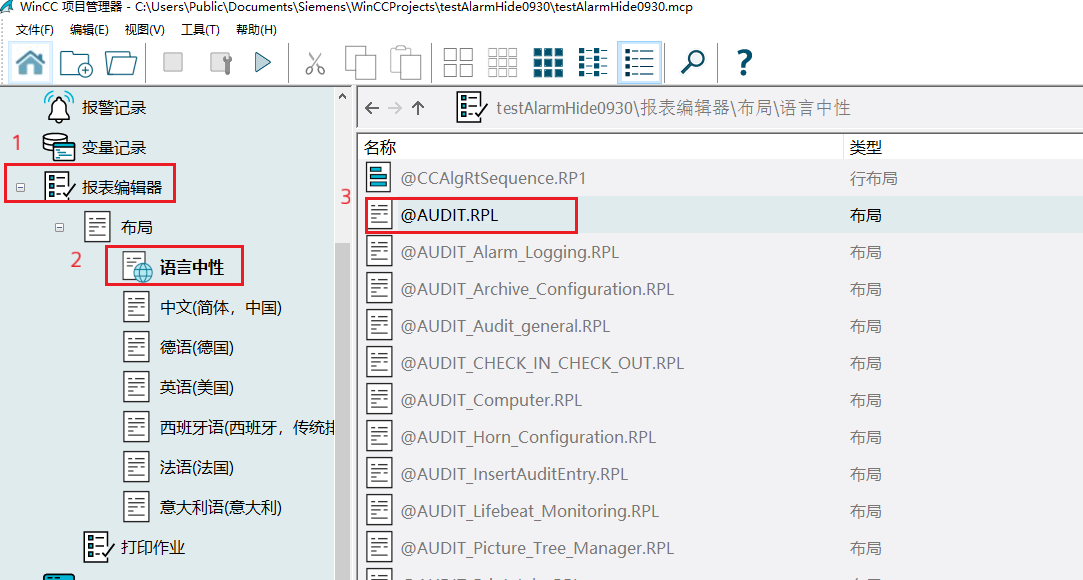Open a WinCC project with the folder icon
Viewport: 1083px width, 580px height.
(x=119, y=62)
